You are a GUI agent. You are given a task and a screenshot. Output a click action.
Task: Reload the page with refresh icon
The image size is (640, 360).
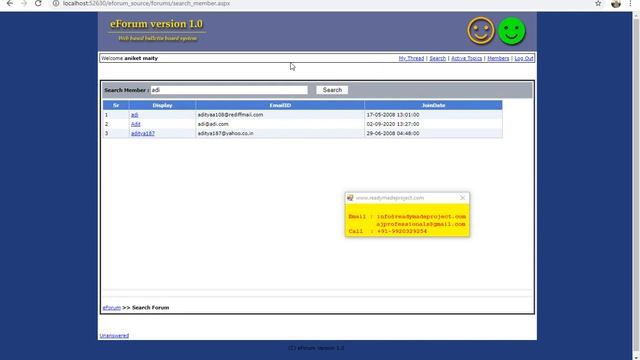tap(38, 3)
